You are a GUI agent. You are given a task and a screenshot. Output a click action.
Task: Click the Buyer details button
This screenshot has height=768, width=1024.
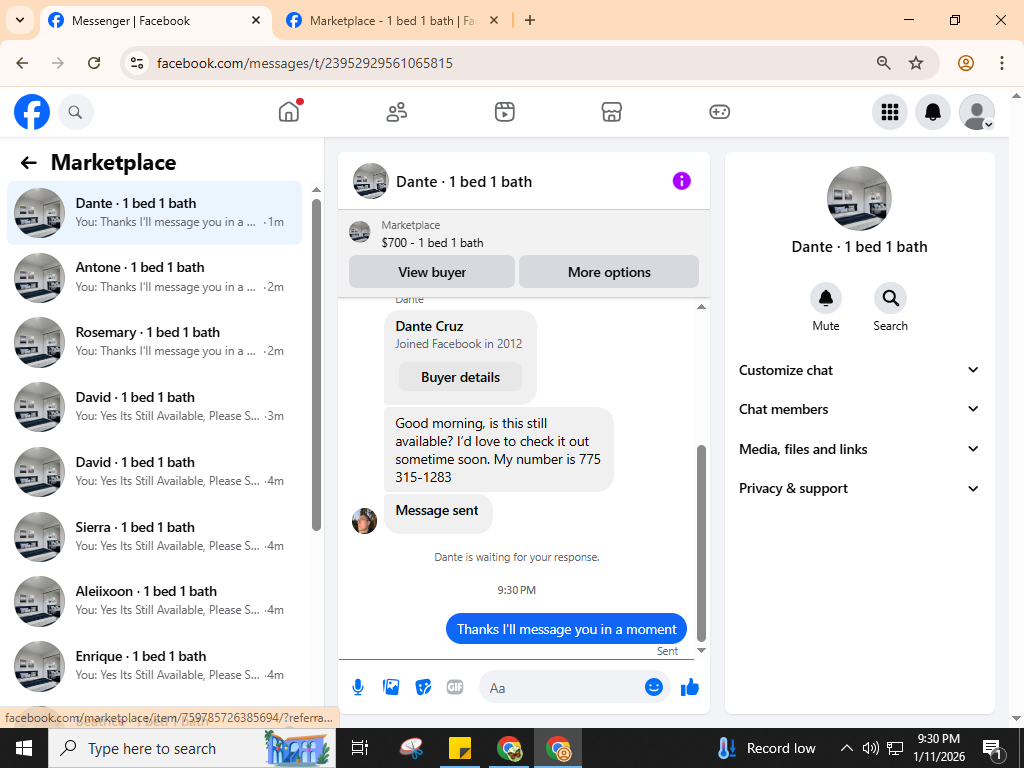(x=460, y=377)
